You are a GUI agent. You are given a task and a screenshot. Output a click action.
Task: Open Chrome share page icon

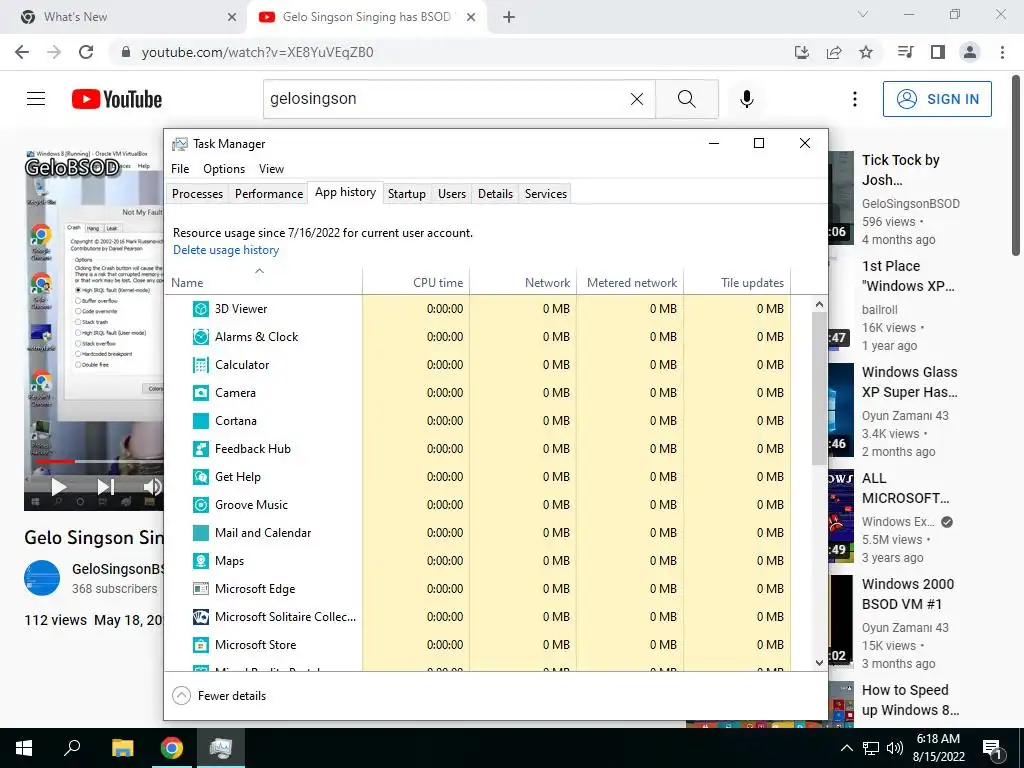[834, 52]
